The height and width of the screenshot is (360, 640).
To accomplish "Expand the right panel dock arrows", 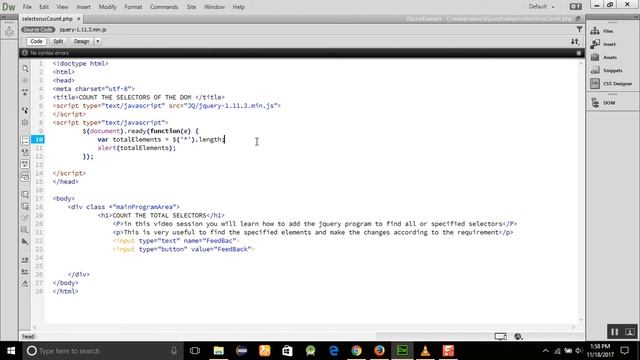I will [x=636, y=17].
